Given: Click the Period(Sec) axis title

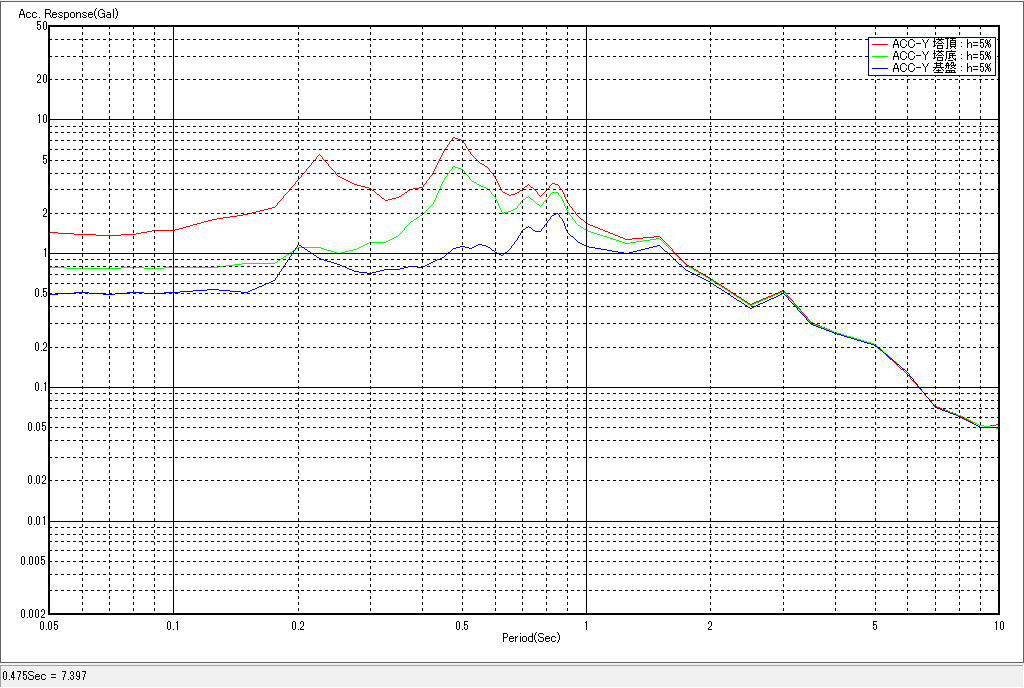Looking at the screenshot, I should [x=531, y=637].
